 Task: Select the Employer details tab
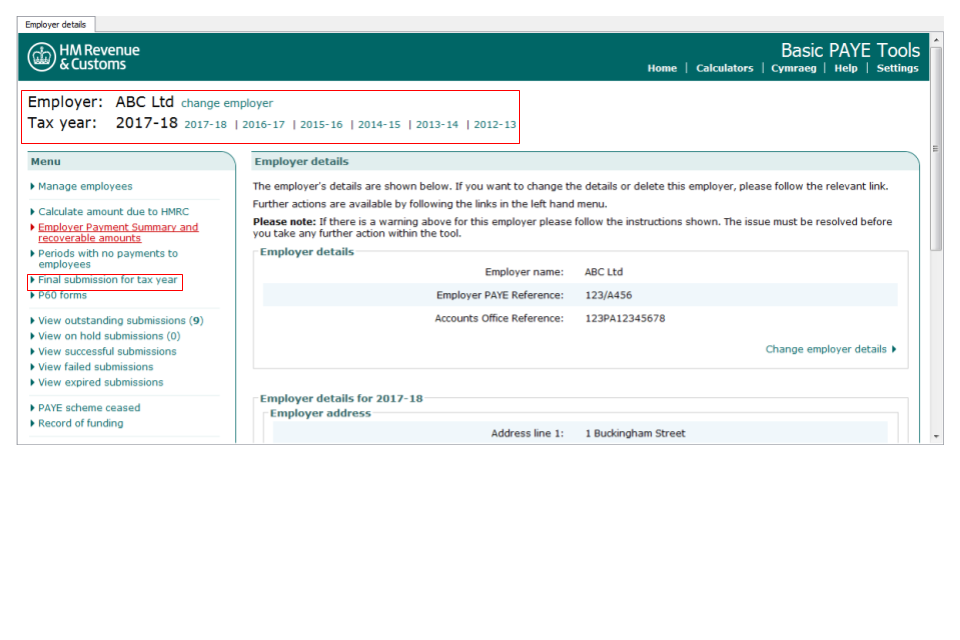[x=56, y=24]
